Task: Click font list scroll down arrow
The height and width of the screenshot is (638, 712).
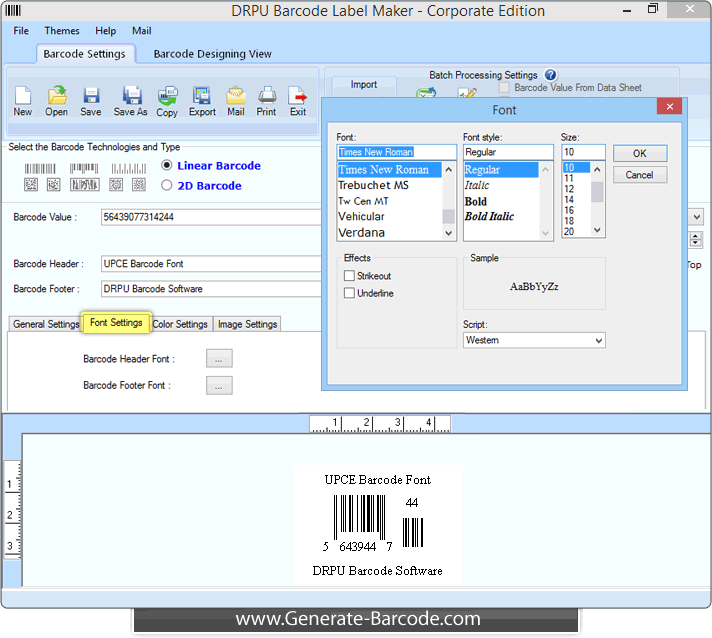Action: click(449, 233)
